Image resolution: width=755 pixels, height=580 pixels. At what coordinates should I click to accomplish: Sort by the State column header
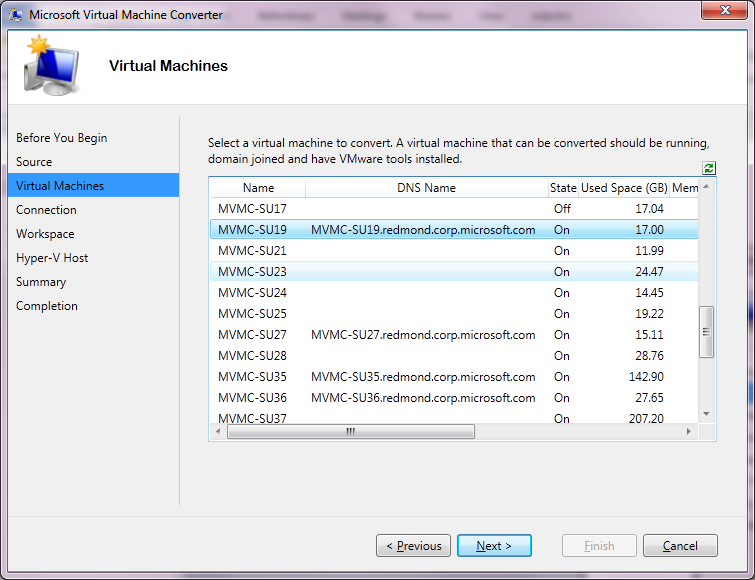click(x=563, y=188)
